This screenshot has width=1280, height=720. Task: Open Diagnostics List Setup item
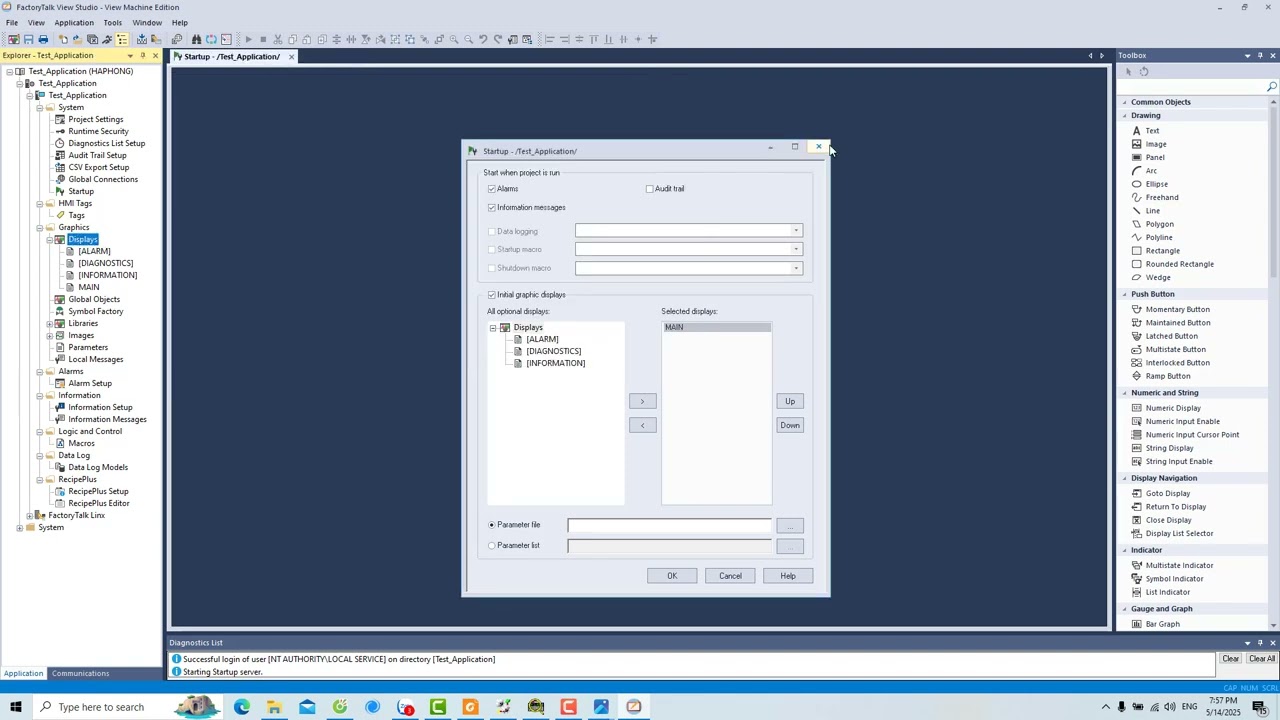pos(106,143)
